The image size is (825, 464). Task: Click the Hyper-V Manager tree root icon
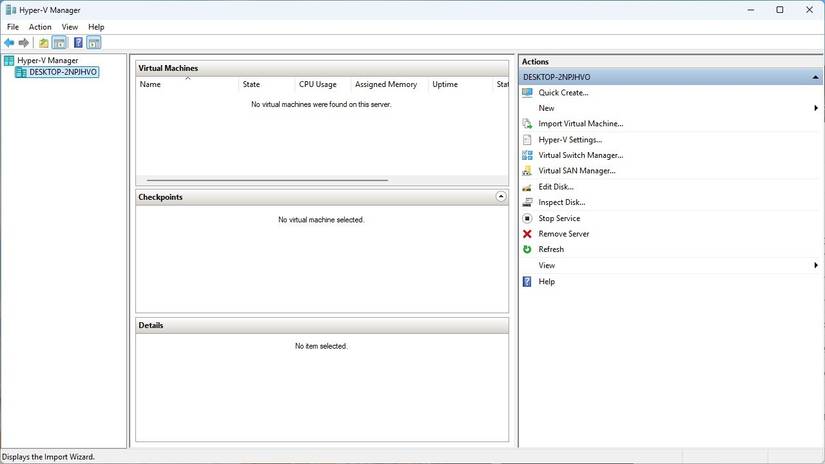pos(9,60)
